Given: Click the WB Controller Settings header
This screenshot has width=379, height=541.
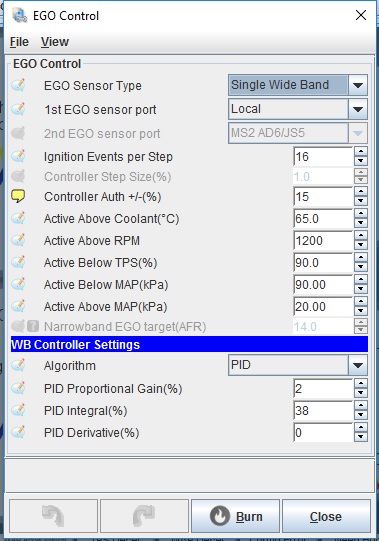Looking at the screenshot, I should click(189, 344).
